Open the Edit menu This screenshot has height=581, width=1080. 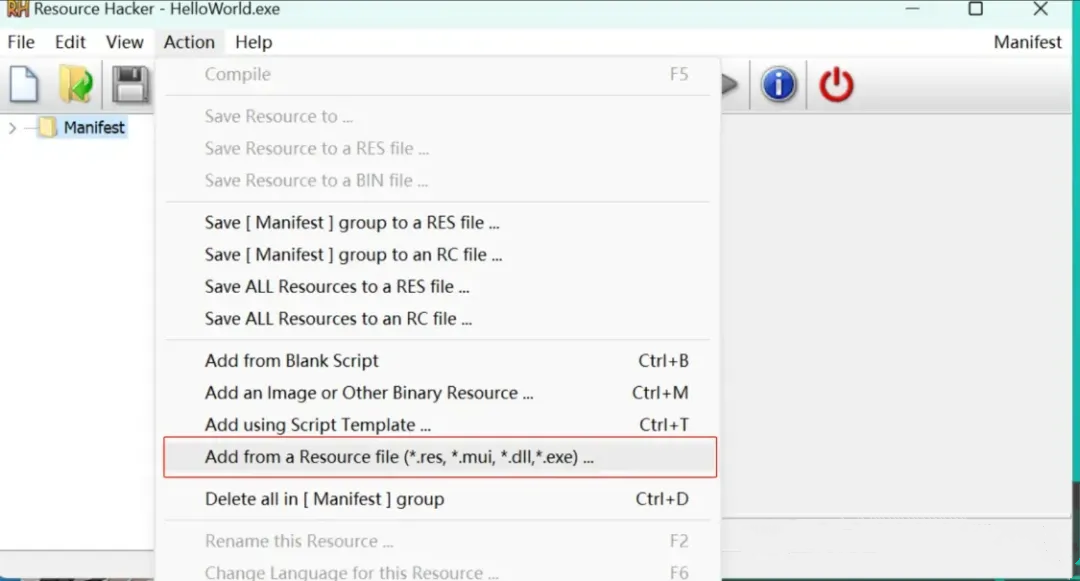pos(70,42)
